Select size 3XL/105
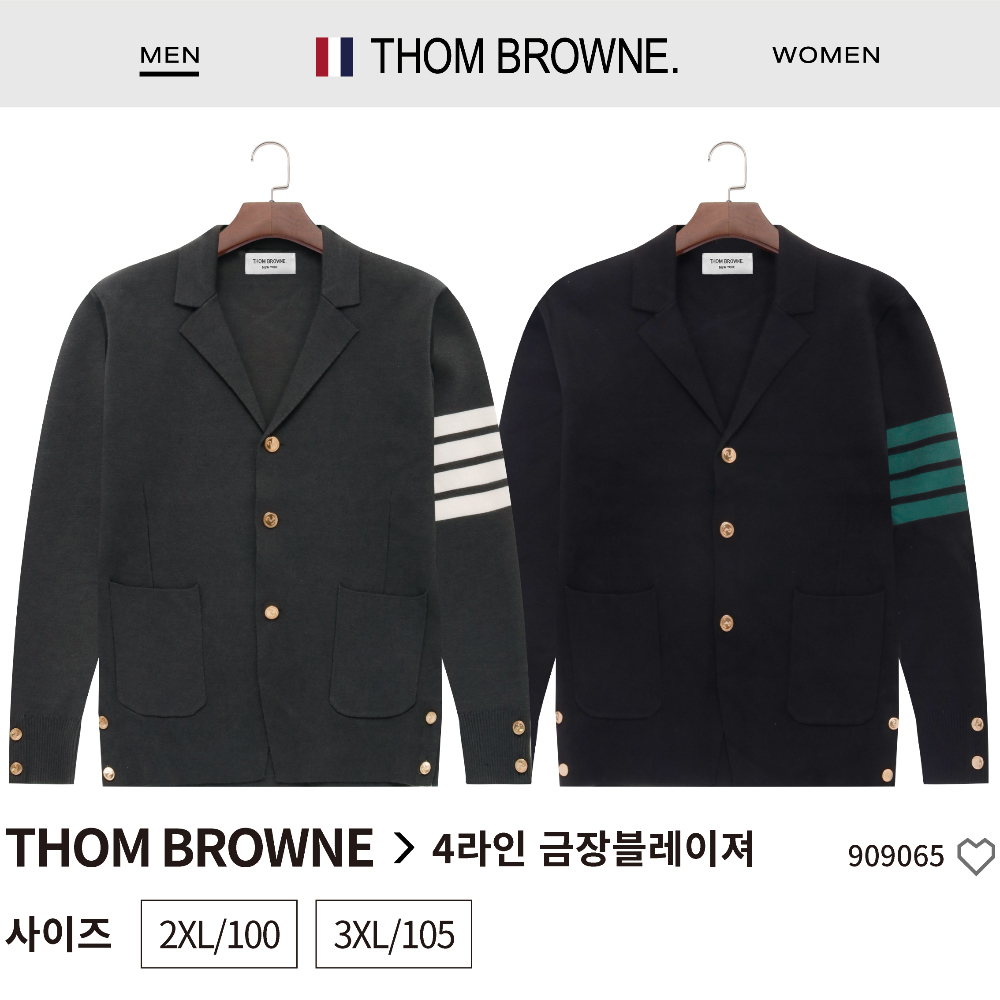Screen dimensions: 1000x1000 [x=393, y=934]
